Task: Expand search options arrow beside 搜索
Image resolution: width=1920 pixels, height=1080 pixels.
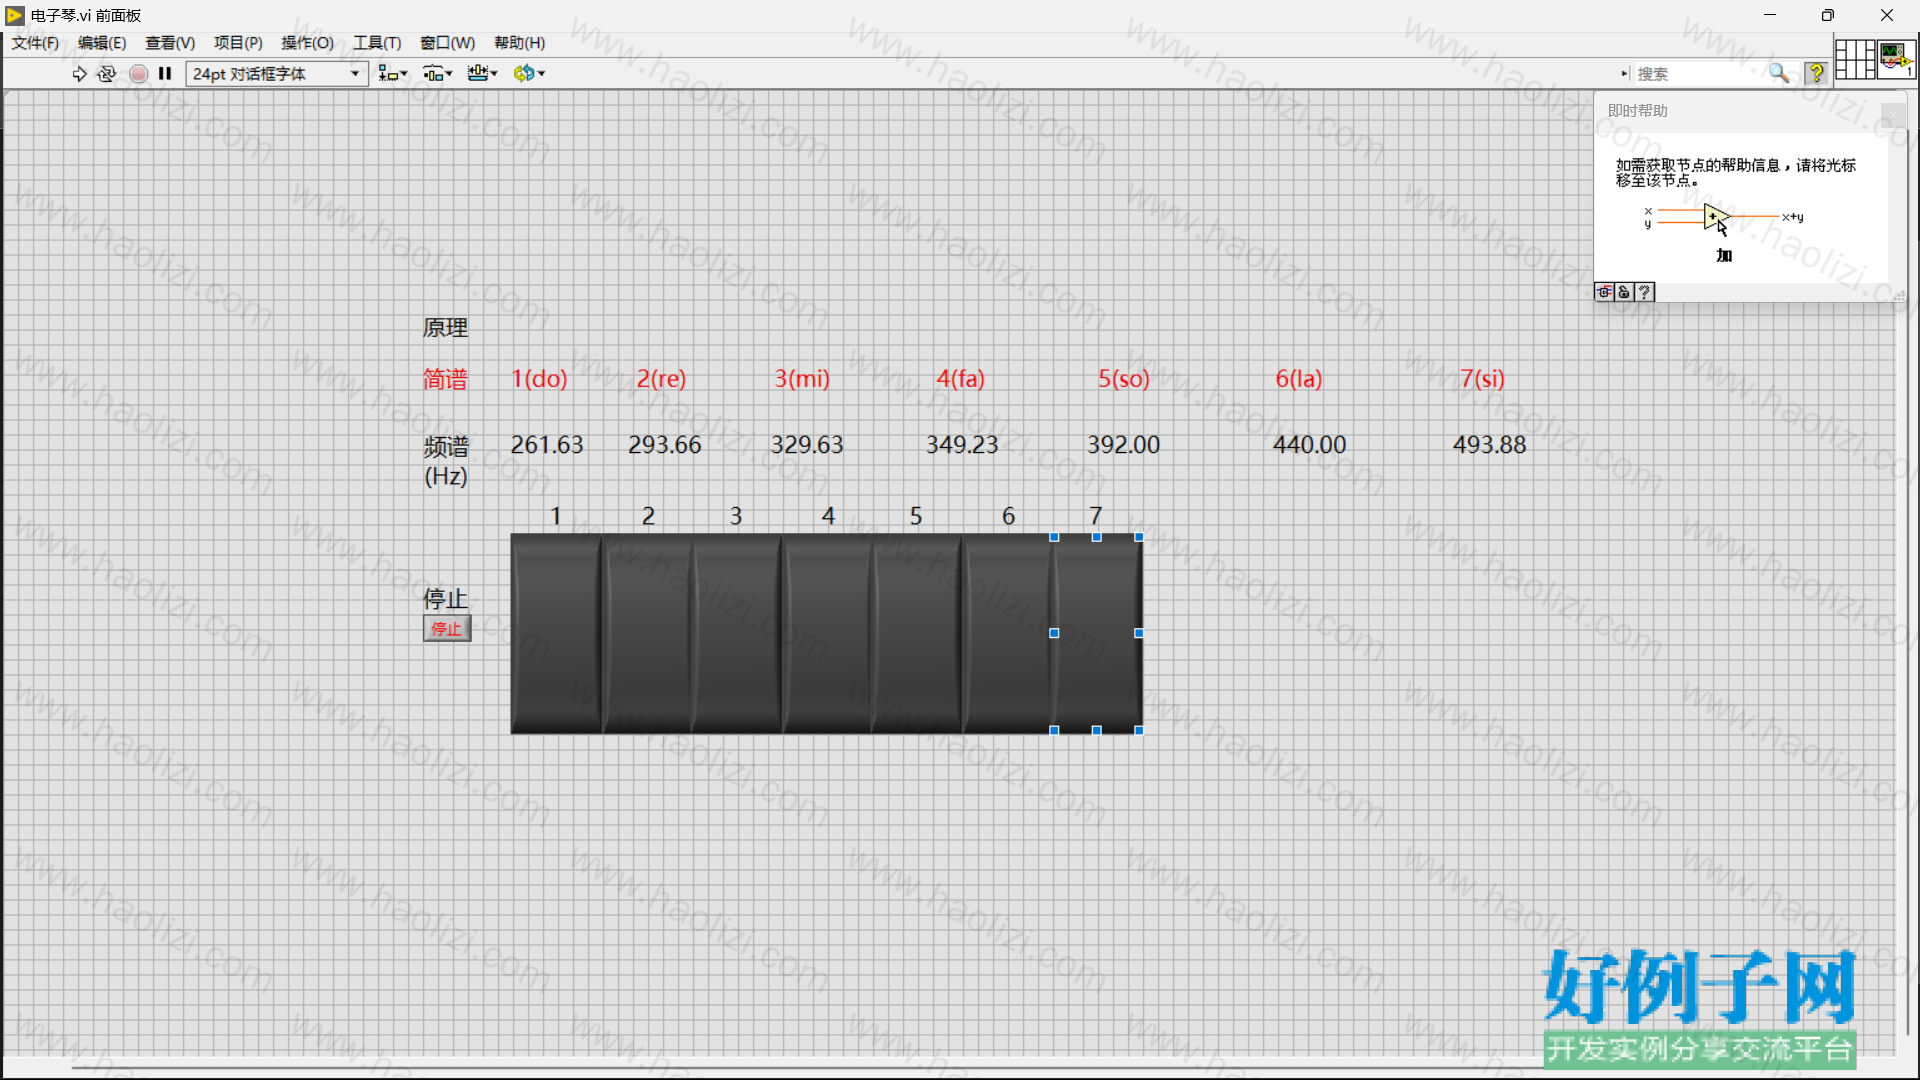Action: 1624,73
